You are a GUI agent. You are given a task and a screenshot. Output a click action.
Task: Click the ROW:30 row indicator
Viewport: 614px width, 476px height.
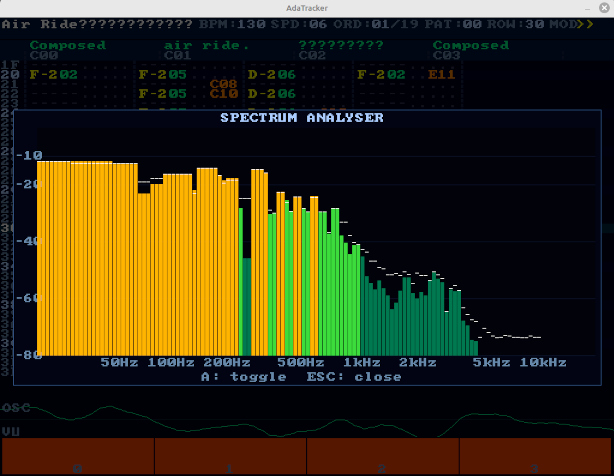pos(516,24)
